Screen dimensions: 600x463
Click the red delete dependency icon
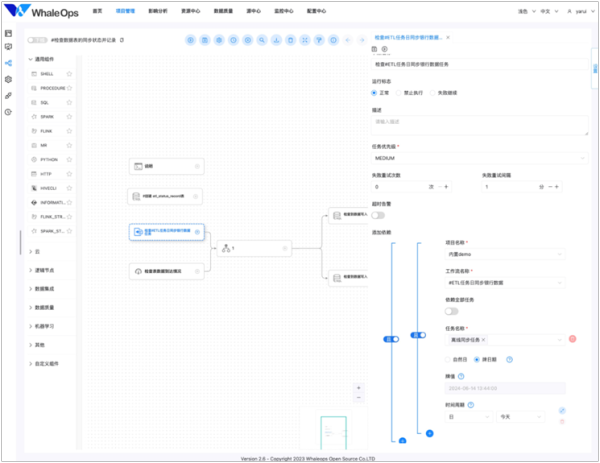tap(573, 339)
